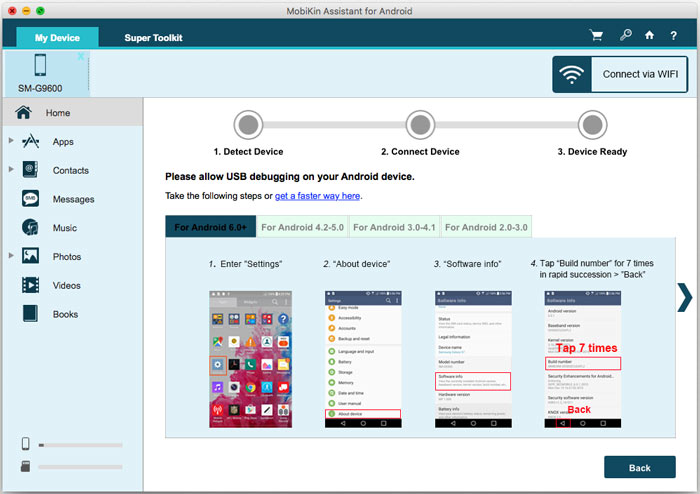
Task: Click the Photos picture icon
Action: (x=30, y=256)
